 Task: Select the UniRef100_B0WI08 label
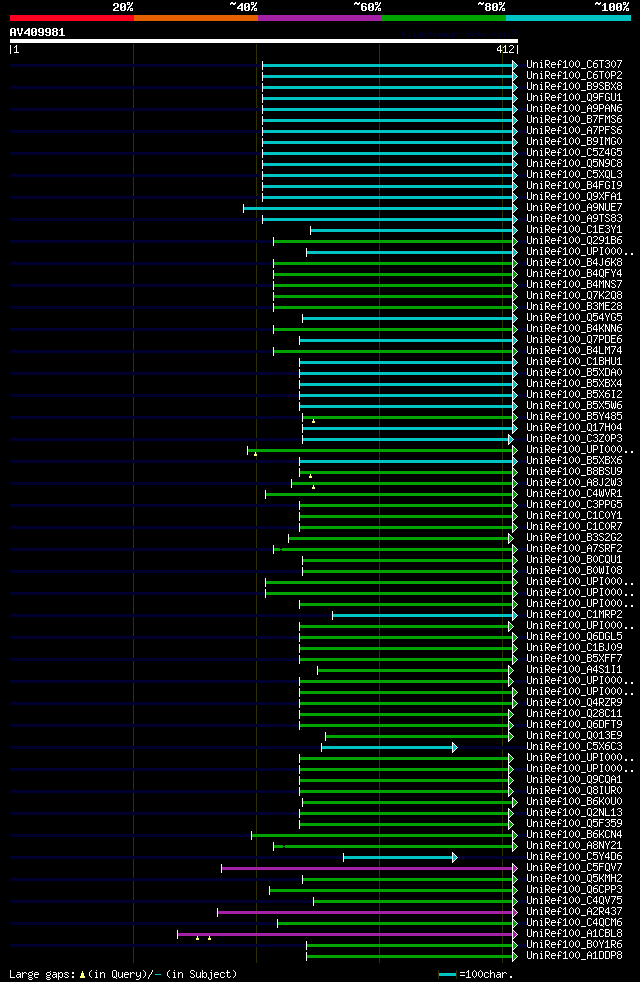[574, 571]
